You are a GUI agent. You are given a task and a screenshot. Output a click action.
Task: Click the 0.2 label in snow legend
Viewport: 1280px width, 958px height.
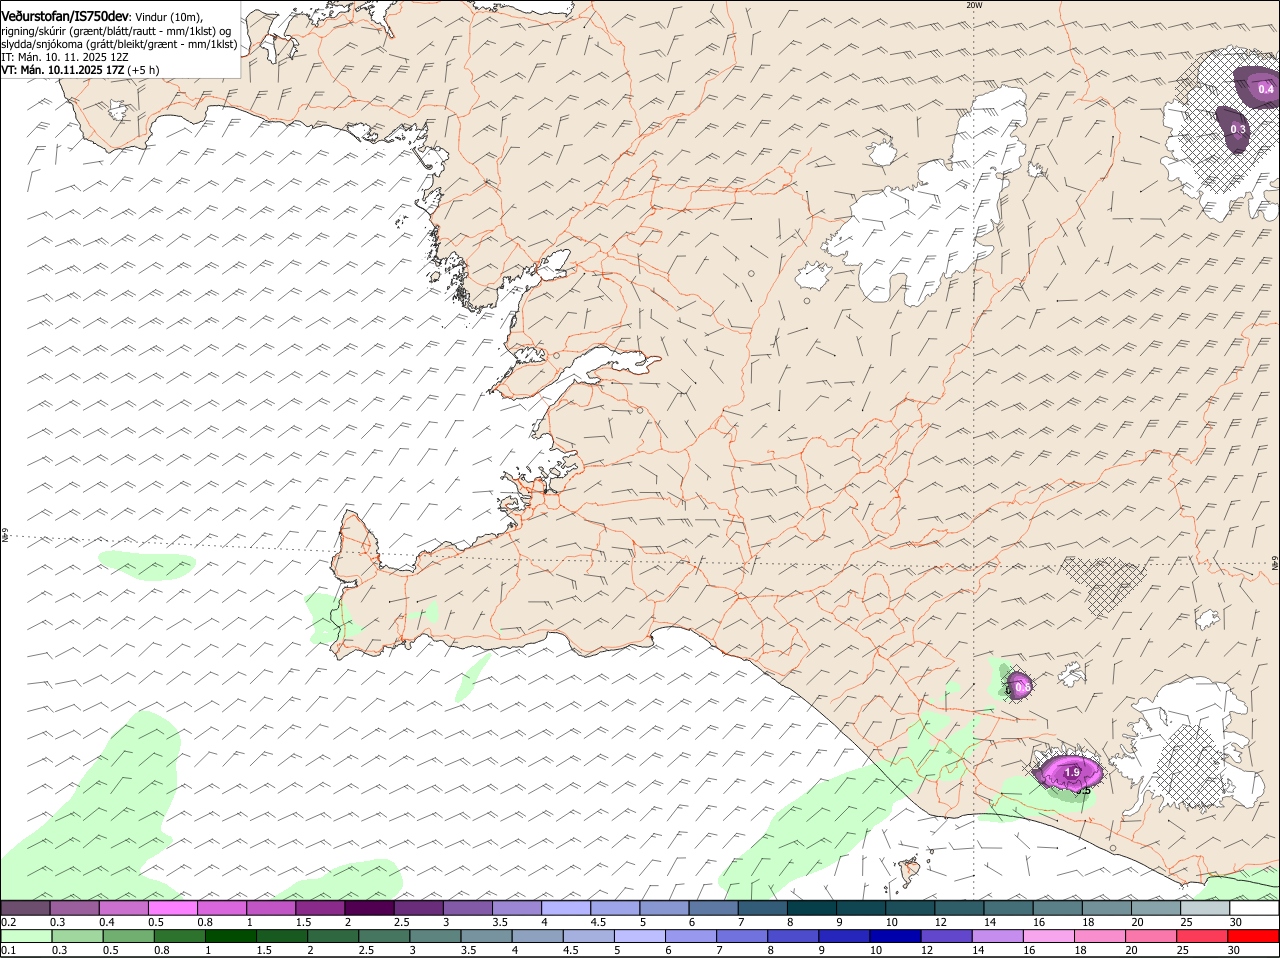tap(8, 922)
